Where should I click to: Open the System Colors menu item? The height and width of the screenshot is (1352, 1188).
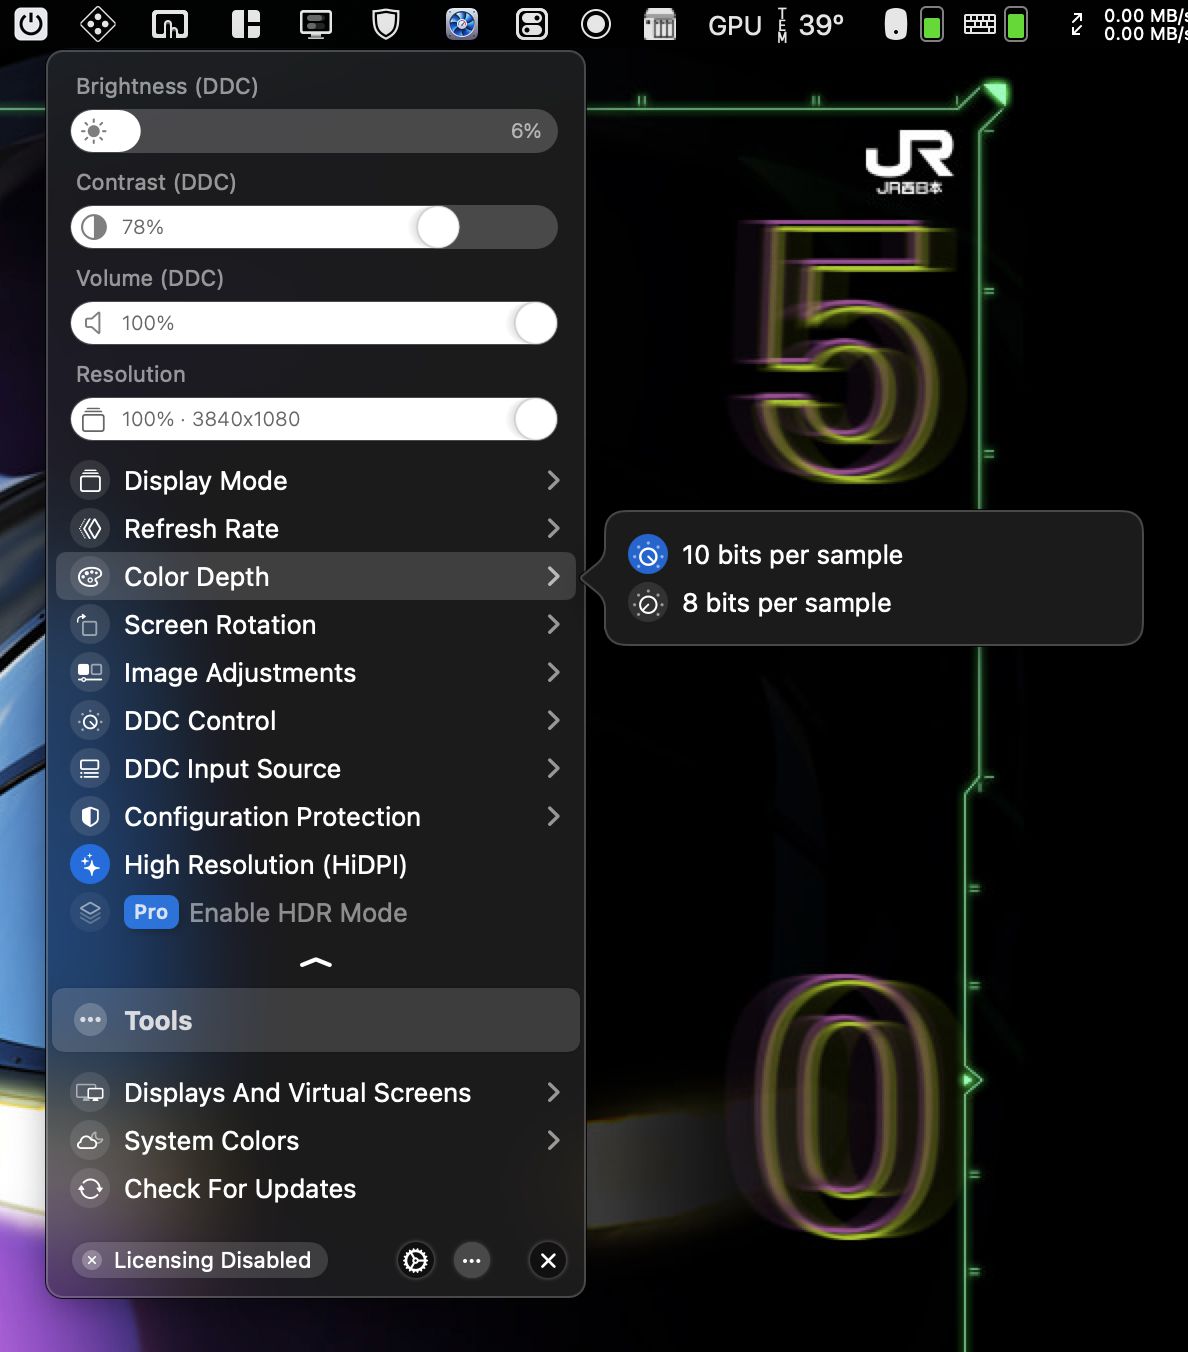coord(316,1141)
